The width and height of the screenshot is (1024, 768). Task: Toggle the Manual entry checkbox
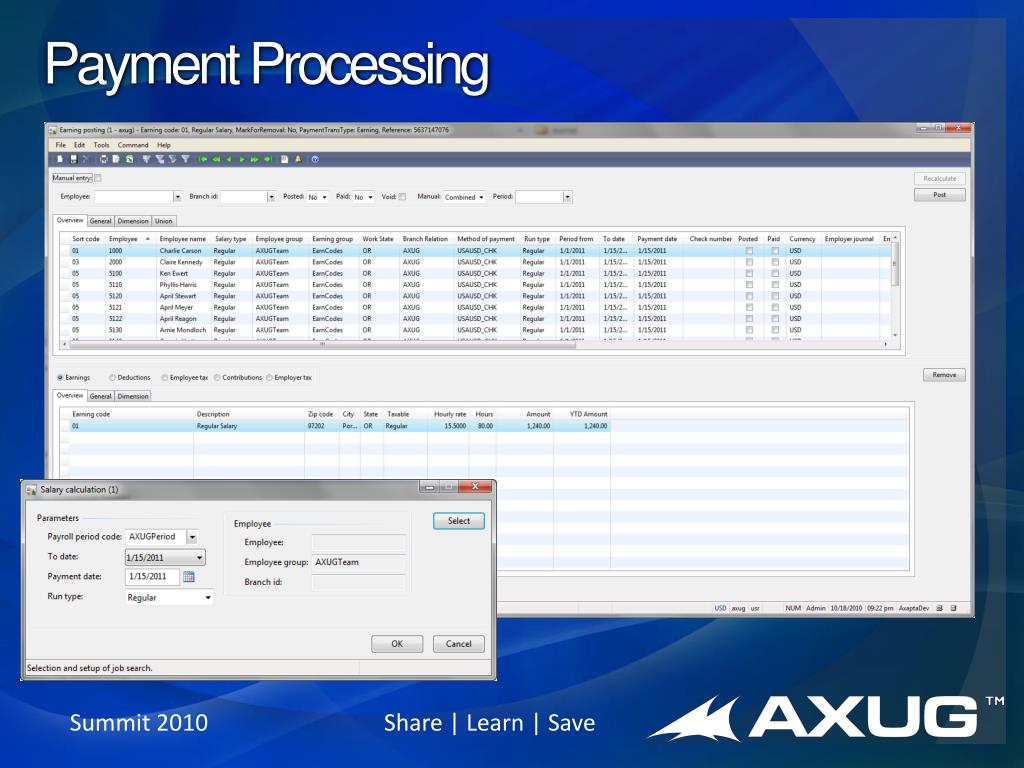98,178
